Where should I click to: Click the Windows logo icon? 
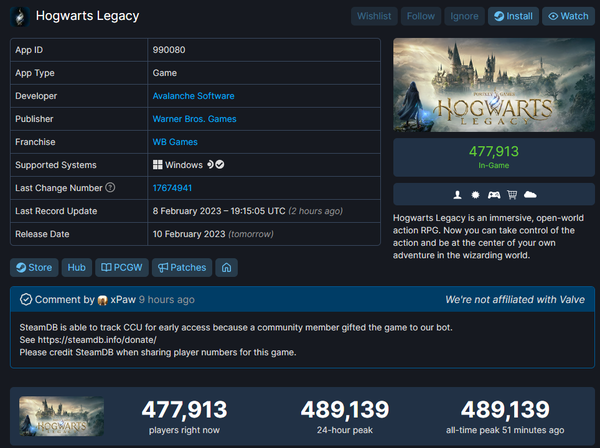(x=158, y=165)
